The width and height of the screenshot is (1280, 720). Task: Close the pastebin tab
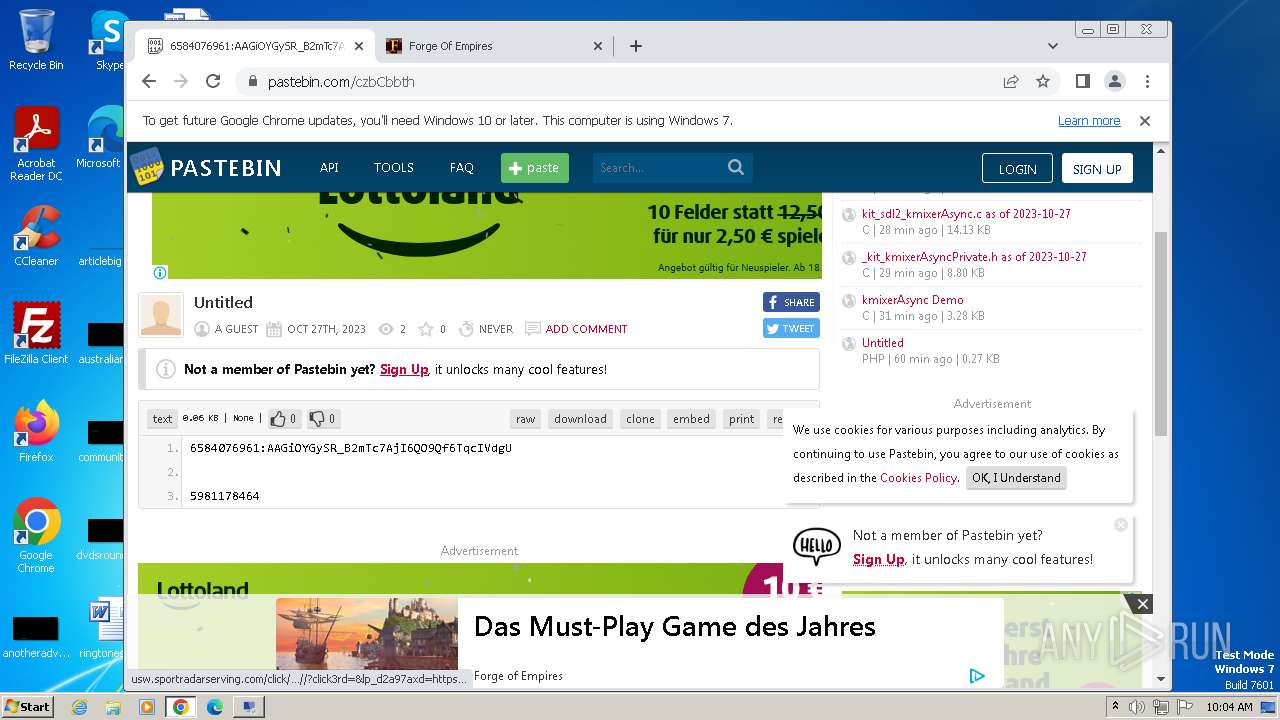(x=360, y=46)
